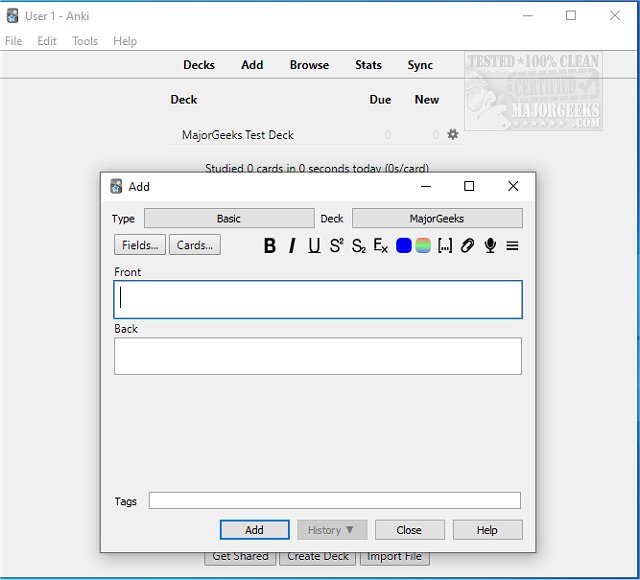This screenshot has height=580, width=640.
Task: Click into the Tags input field
Action: coord(335,500)
